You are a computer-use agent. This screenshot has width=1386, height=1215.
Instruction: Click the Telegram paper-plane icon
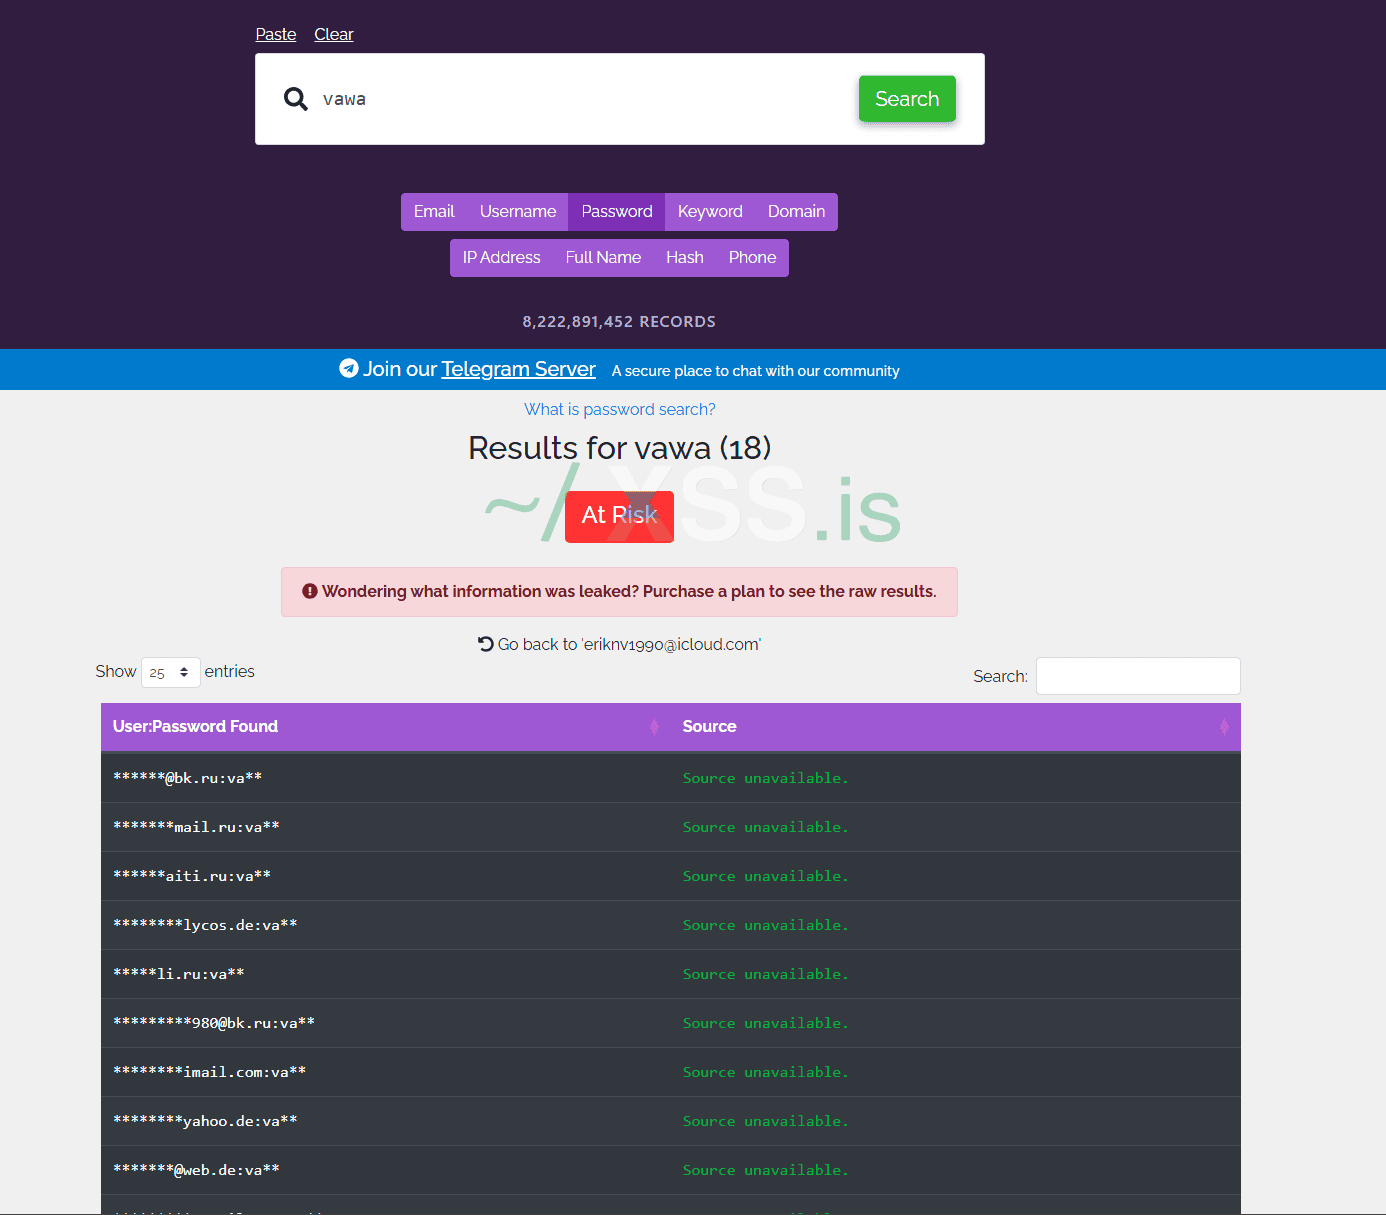[348, 368]
